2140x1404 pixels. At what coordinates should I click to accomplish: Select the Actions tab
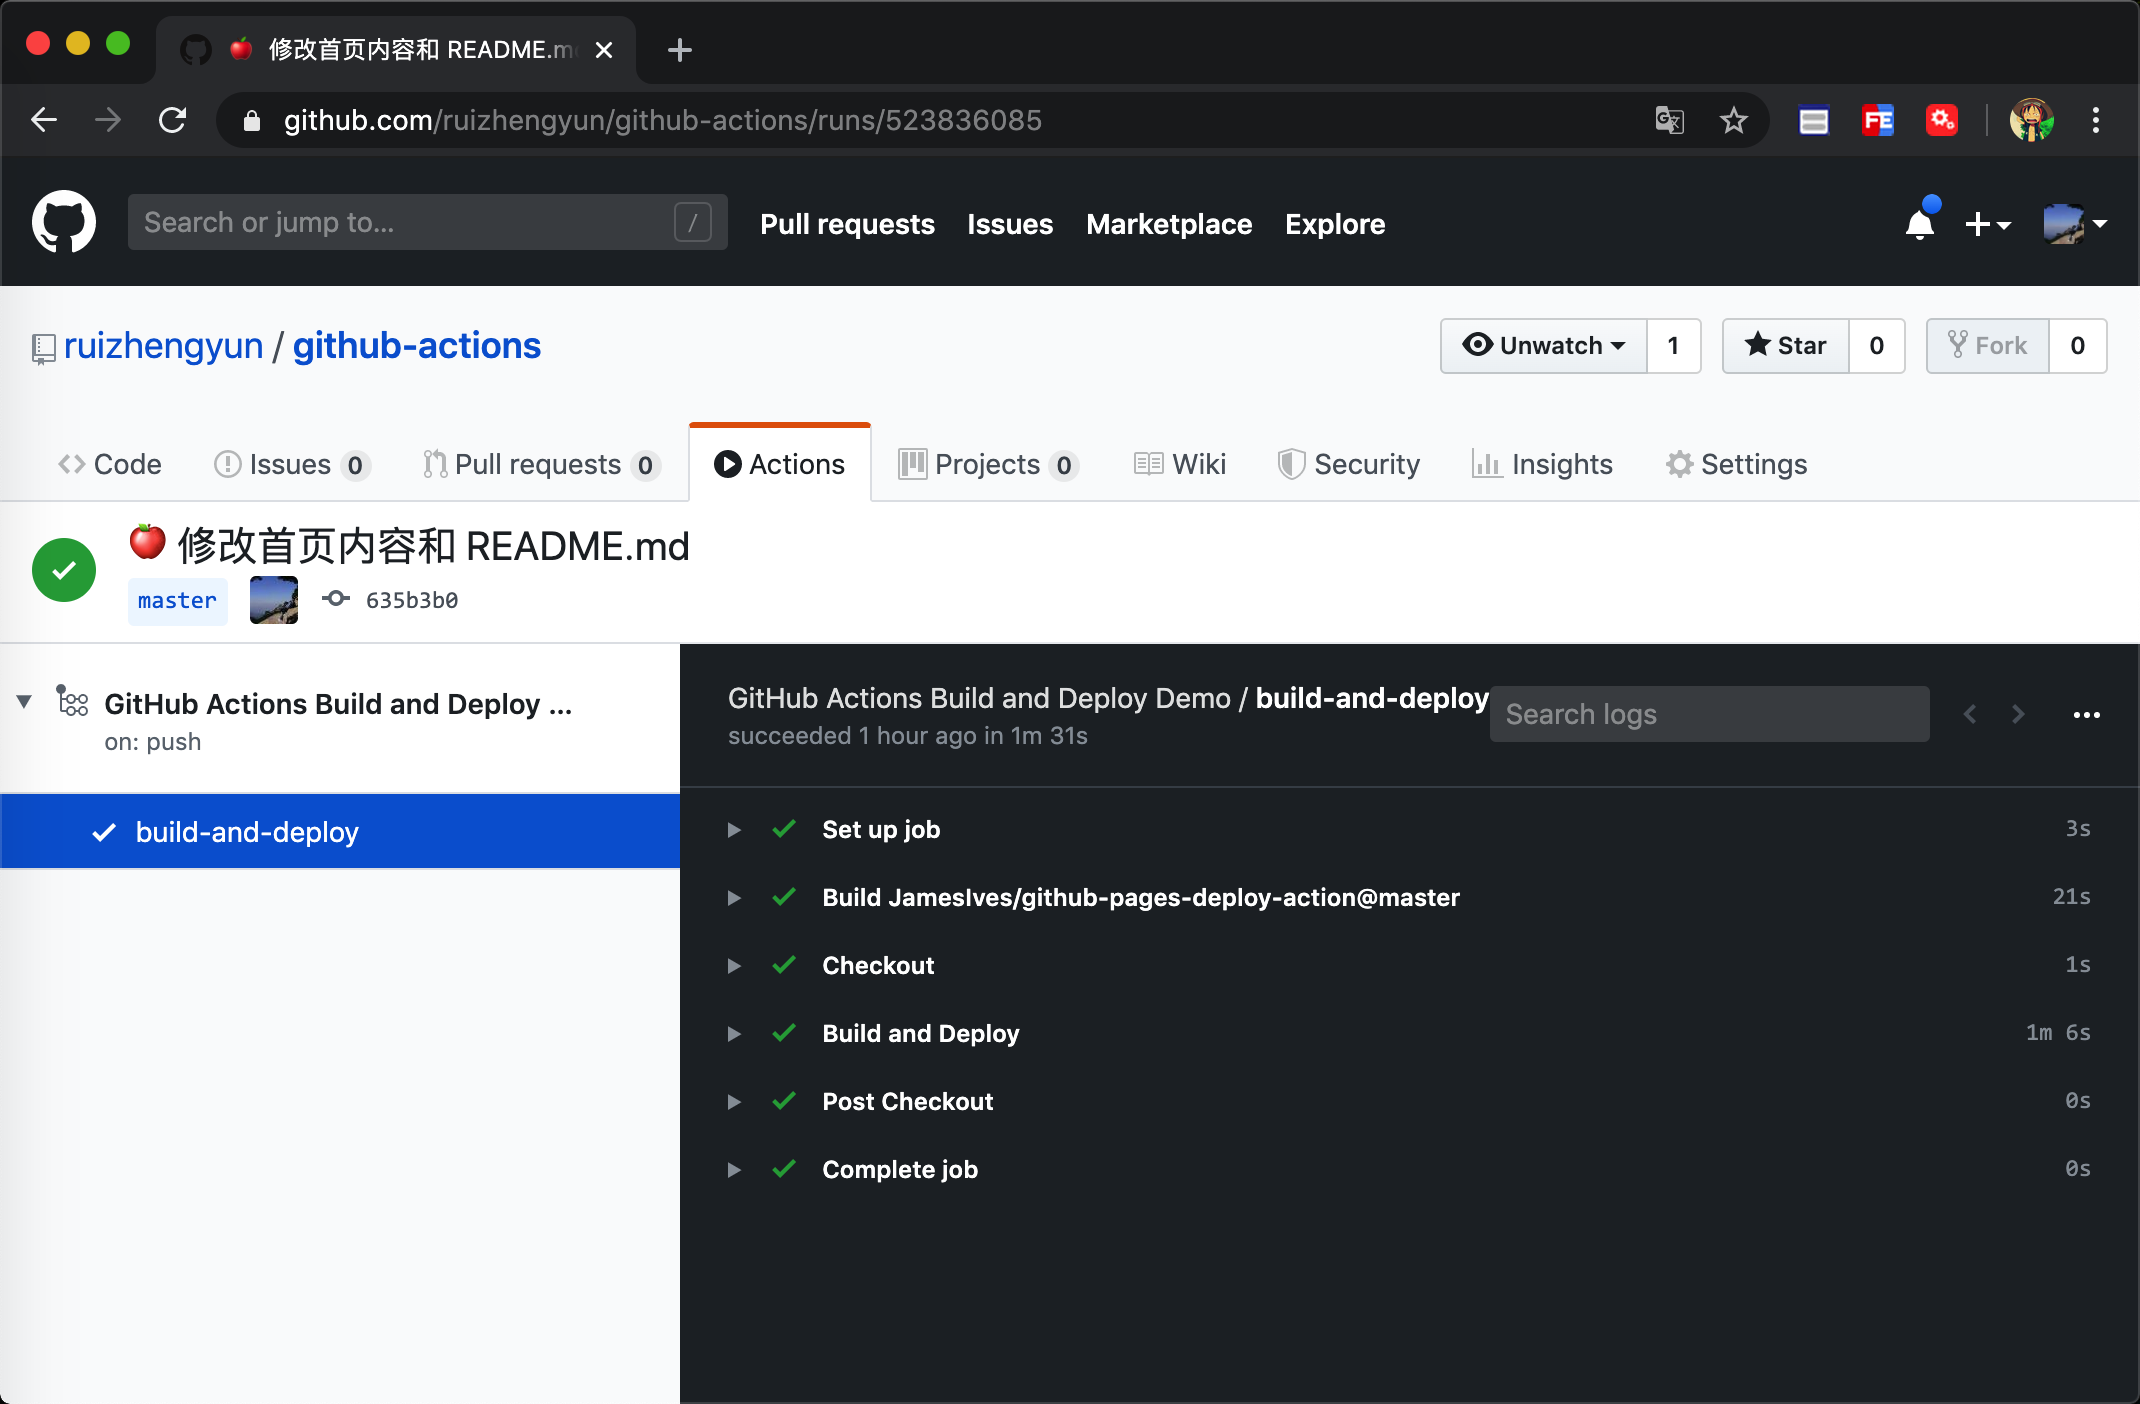click(780, 464)
